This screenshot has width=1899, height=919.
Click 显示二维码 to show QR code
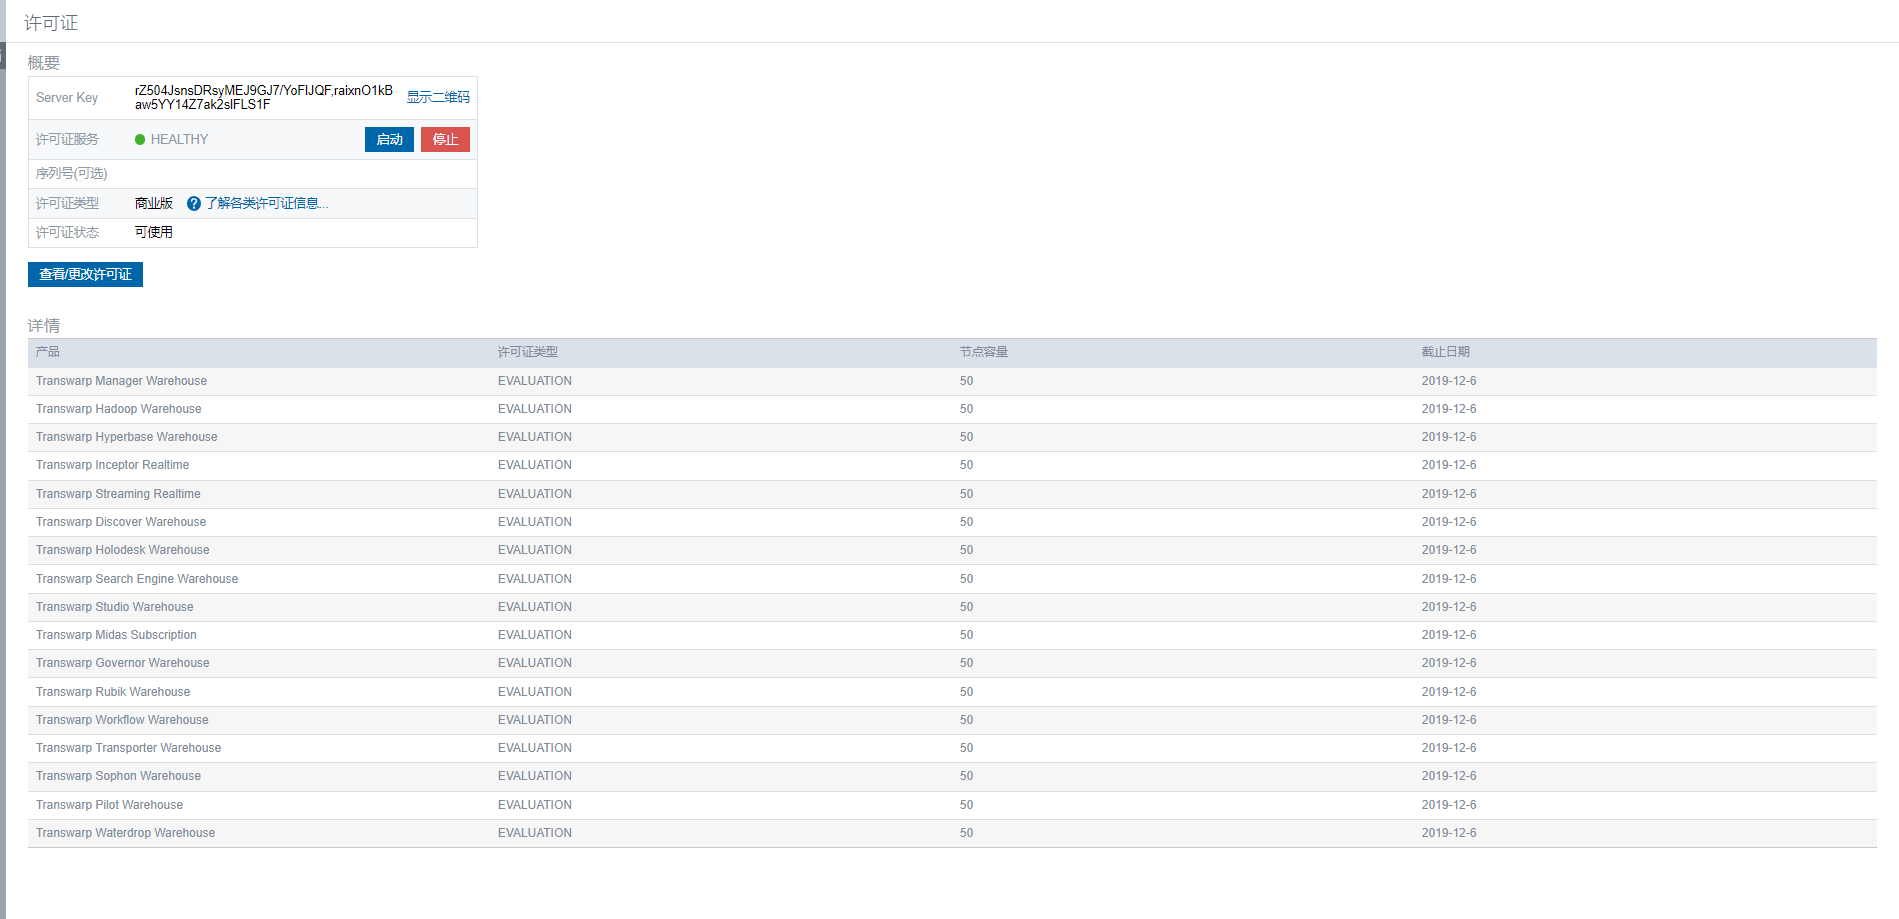437,97
